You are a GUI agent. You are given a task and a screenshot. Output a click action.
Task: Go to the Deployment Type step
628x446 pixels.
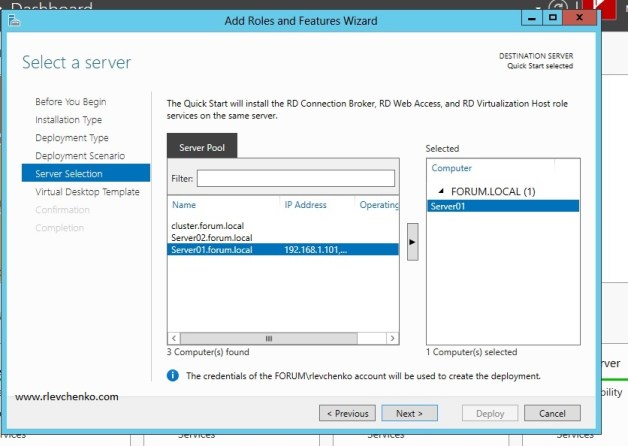point(71,138)
